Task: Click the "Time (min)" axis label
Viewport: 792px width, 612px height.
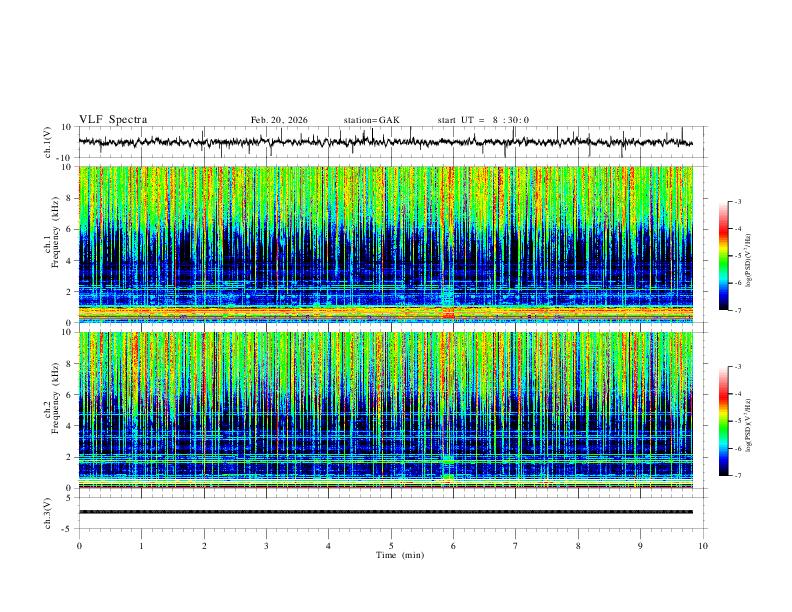Action: pos(400,555)
